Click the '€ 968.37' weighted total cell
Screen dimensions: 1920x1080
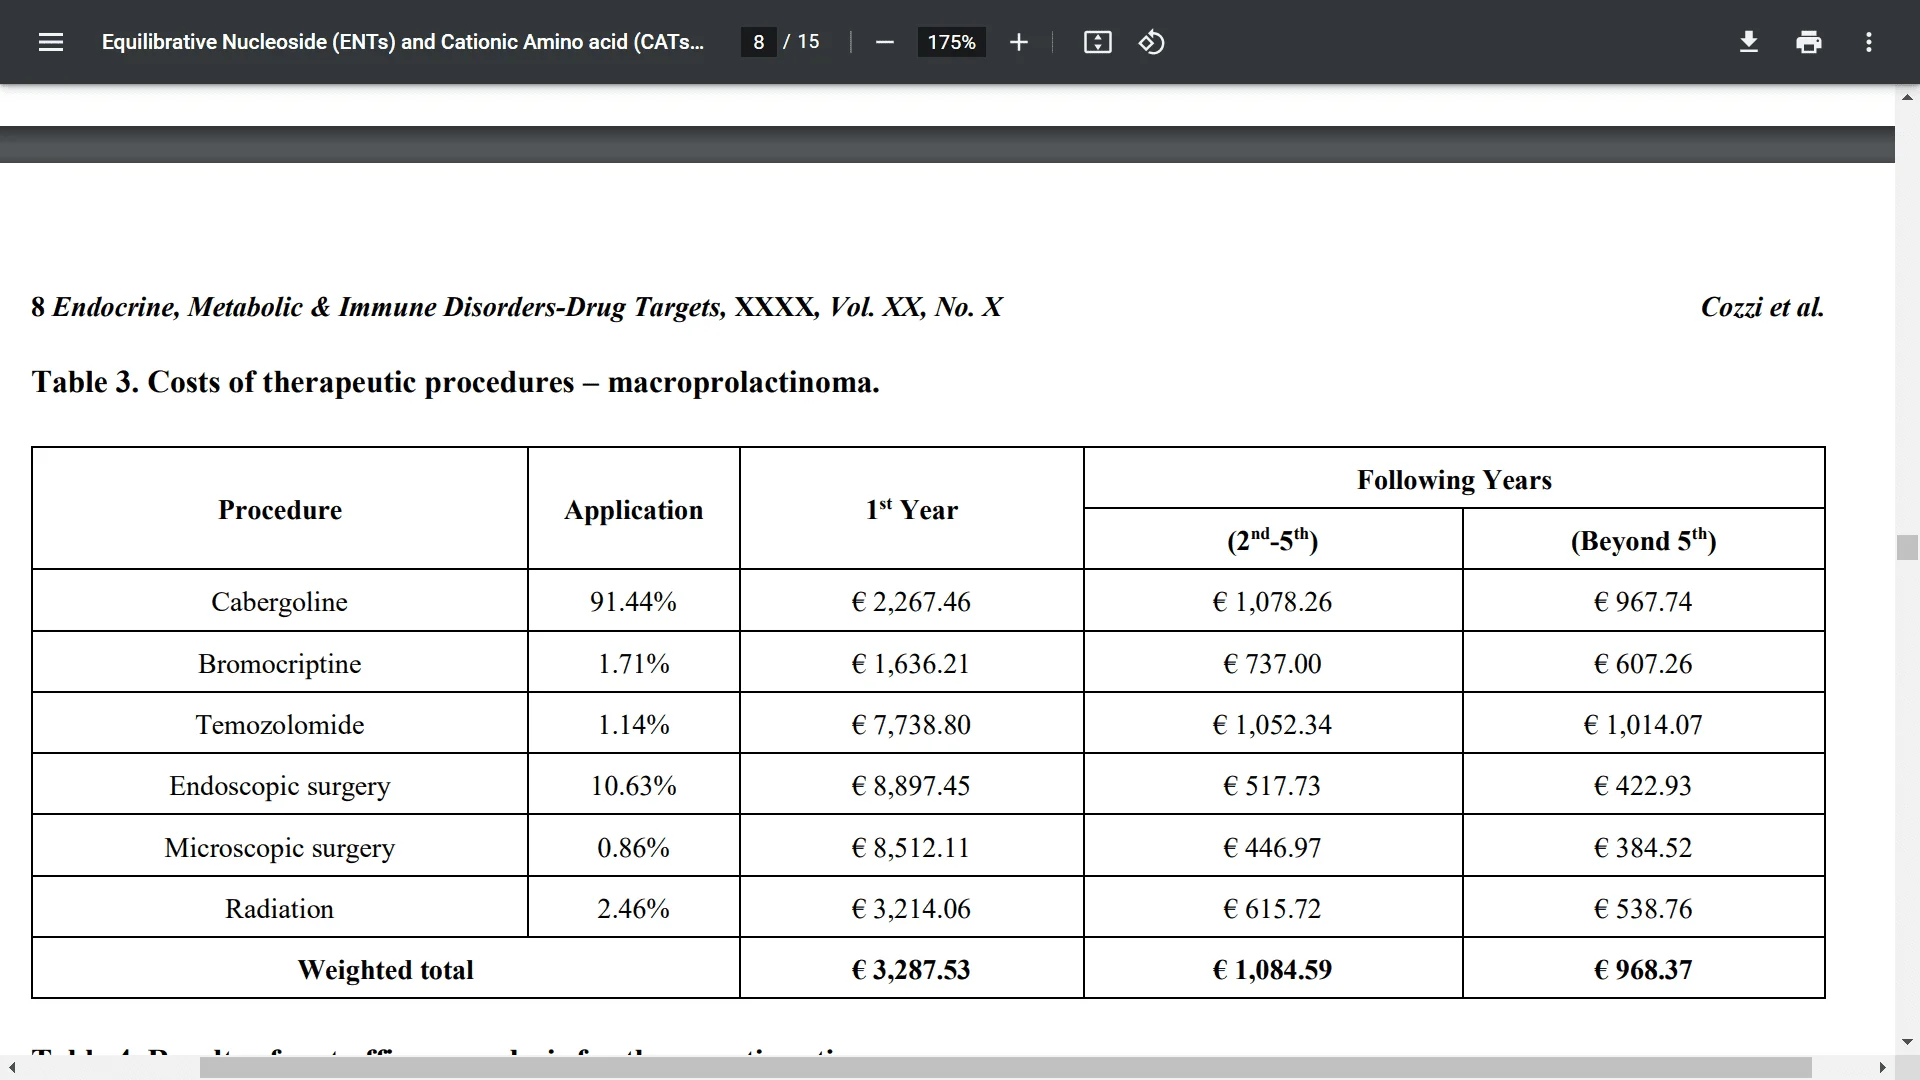pyautogui.click(x=1643, y=970)
